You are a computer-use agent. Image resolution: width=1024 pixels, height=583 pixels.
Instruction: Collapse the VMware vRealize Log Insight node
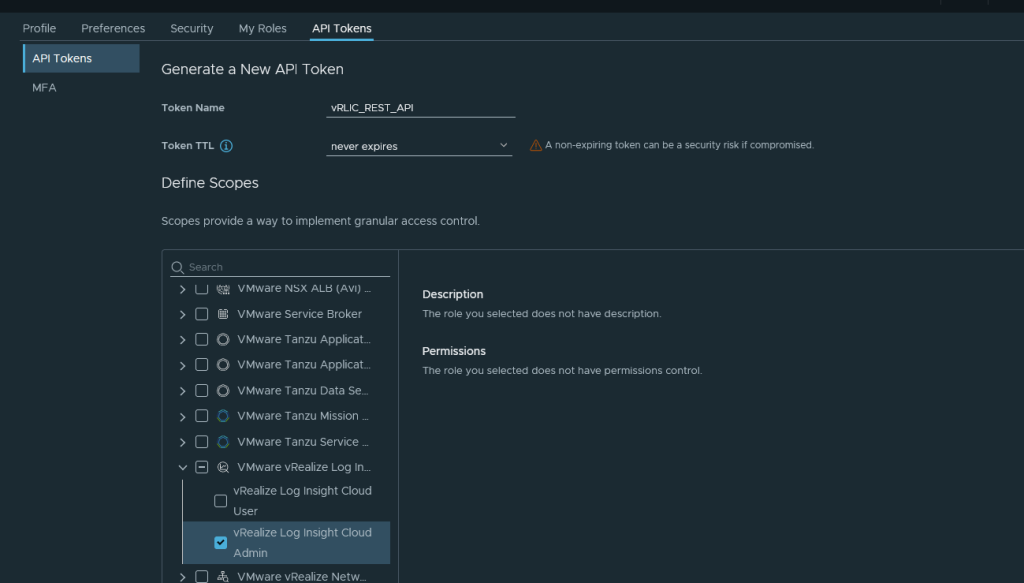point(182,467)
